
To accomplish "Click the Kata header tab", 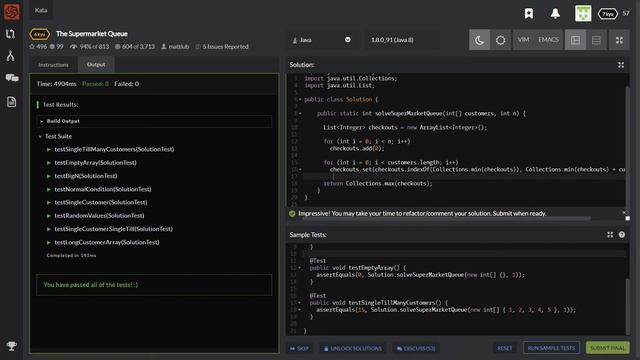I will (41, 10).
